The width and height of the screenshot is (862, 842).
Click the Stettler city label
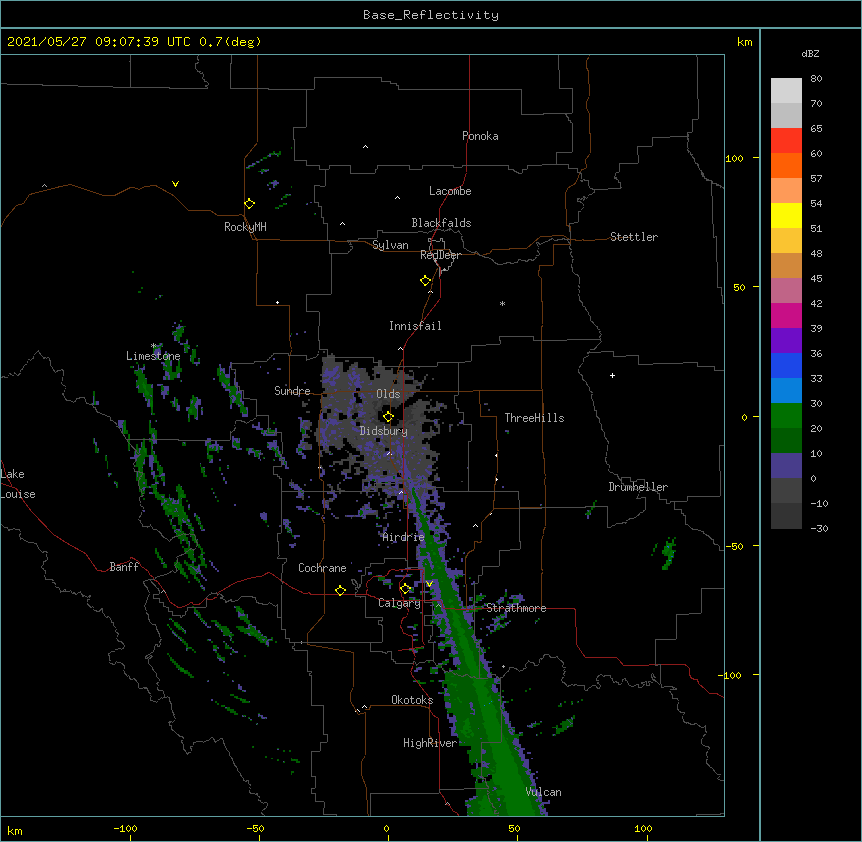click(x=634, y=237)
